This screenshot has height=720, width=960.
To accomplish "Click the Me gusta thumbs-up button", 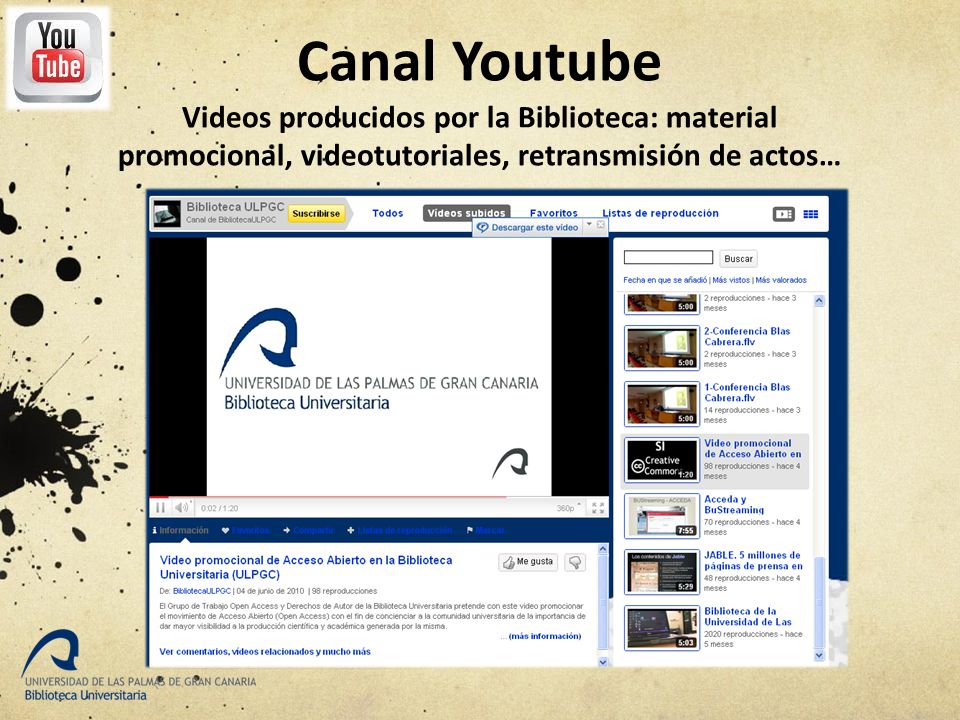I will tap(528, 561).
